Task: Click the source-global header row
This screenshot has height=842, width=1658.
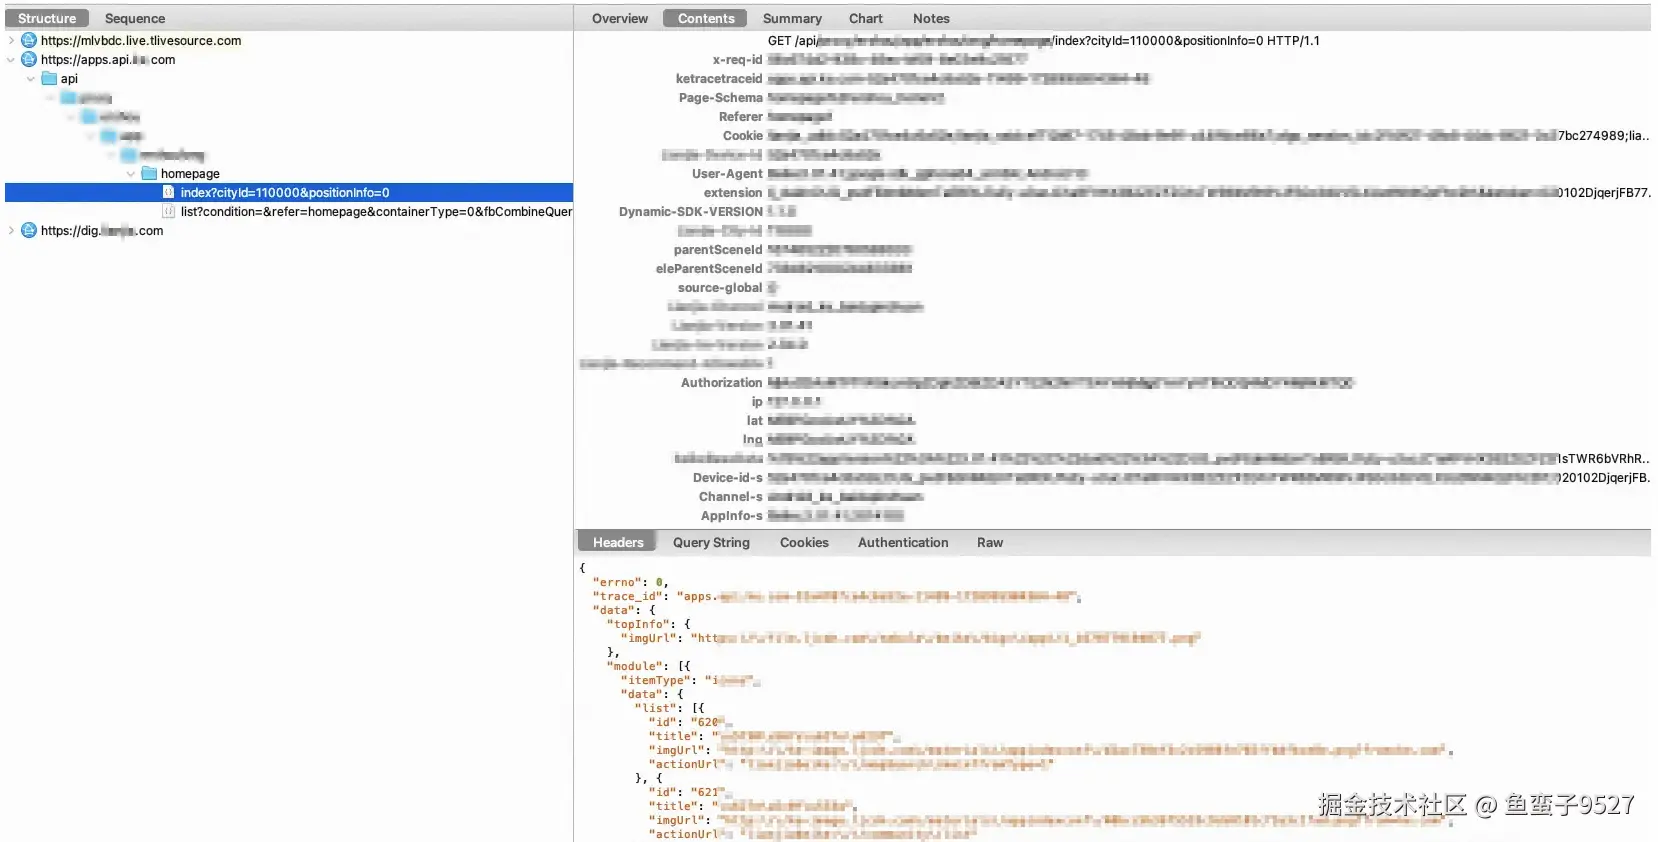Action: point(1113,288)
